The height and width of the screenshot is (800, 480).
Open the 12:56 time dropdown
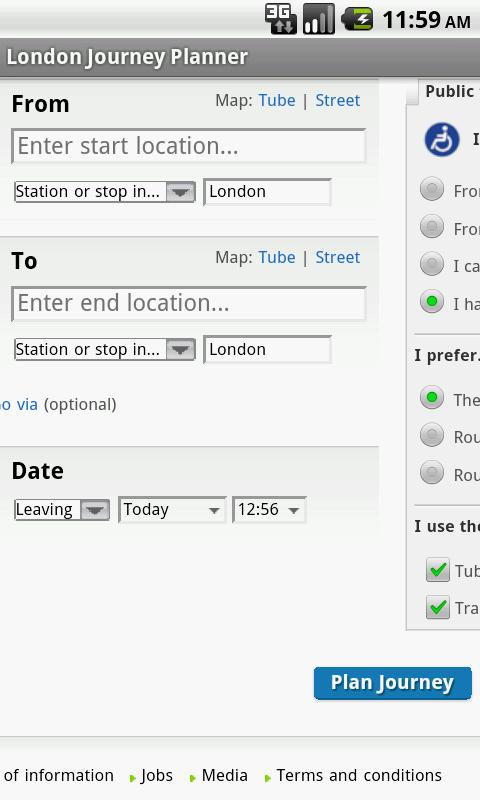click(269, 510)
